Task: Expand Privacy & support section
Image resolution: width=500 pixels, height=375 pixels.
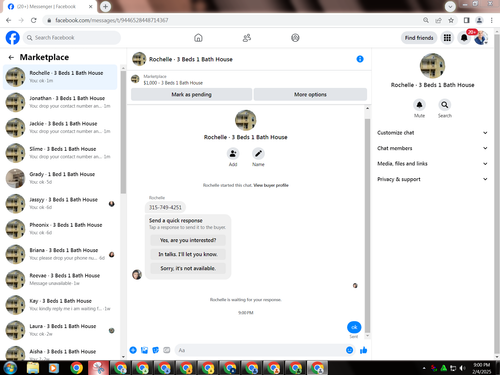Action: click(432, 179)
